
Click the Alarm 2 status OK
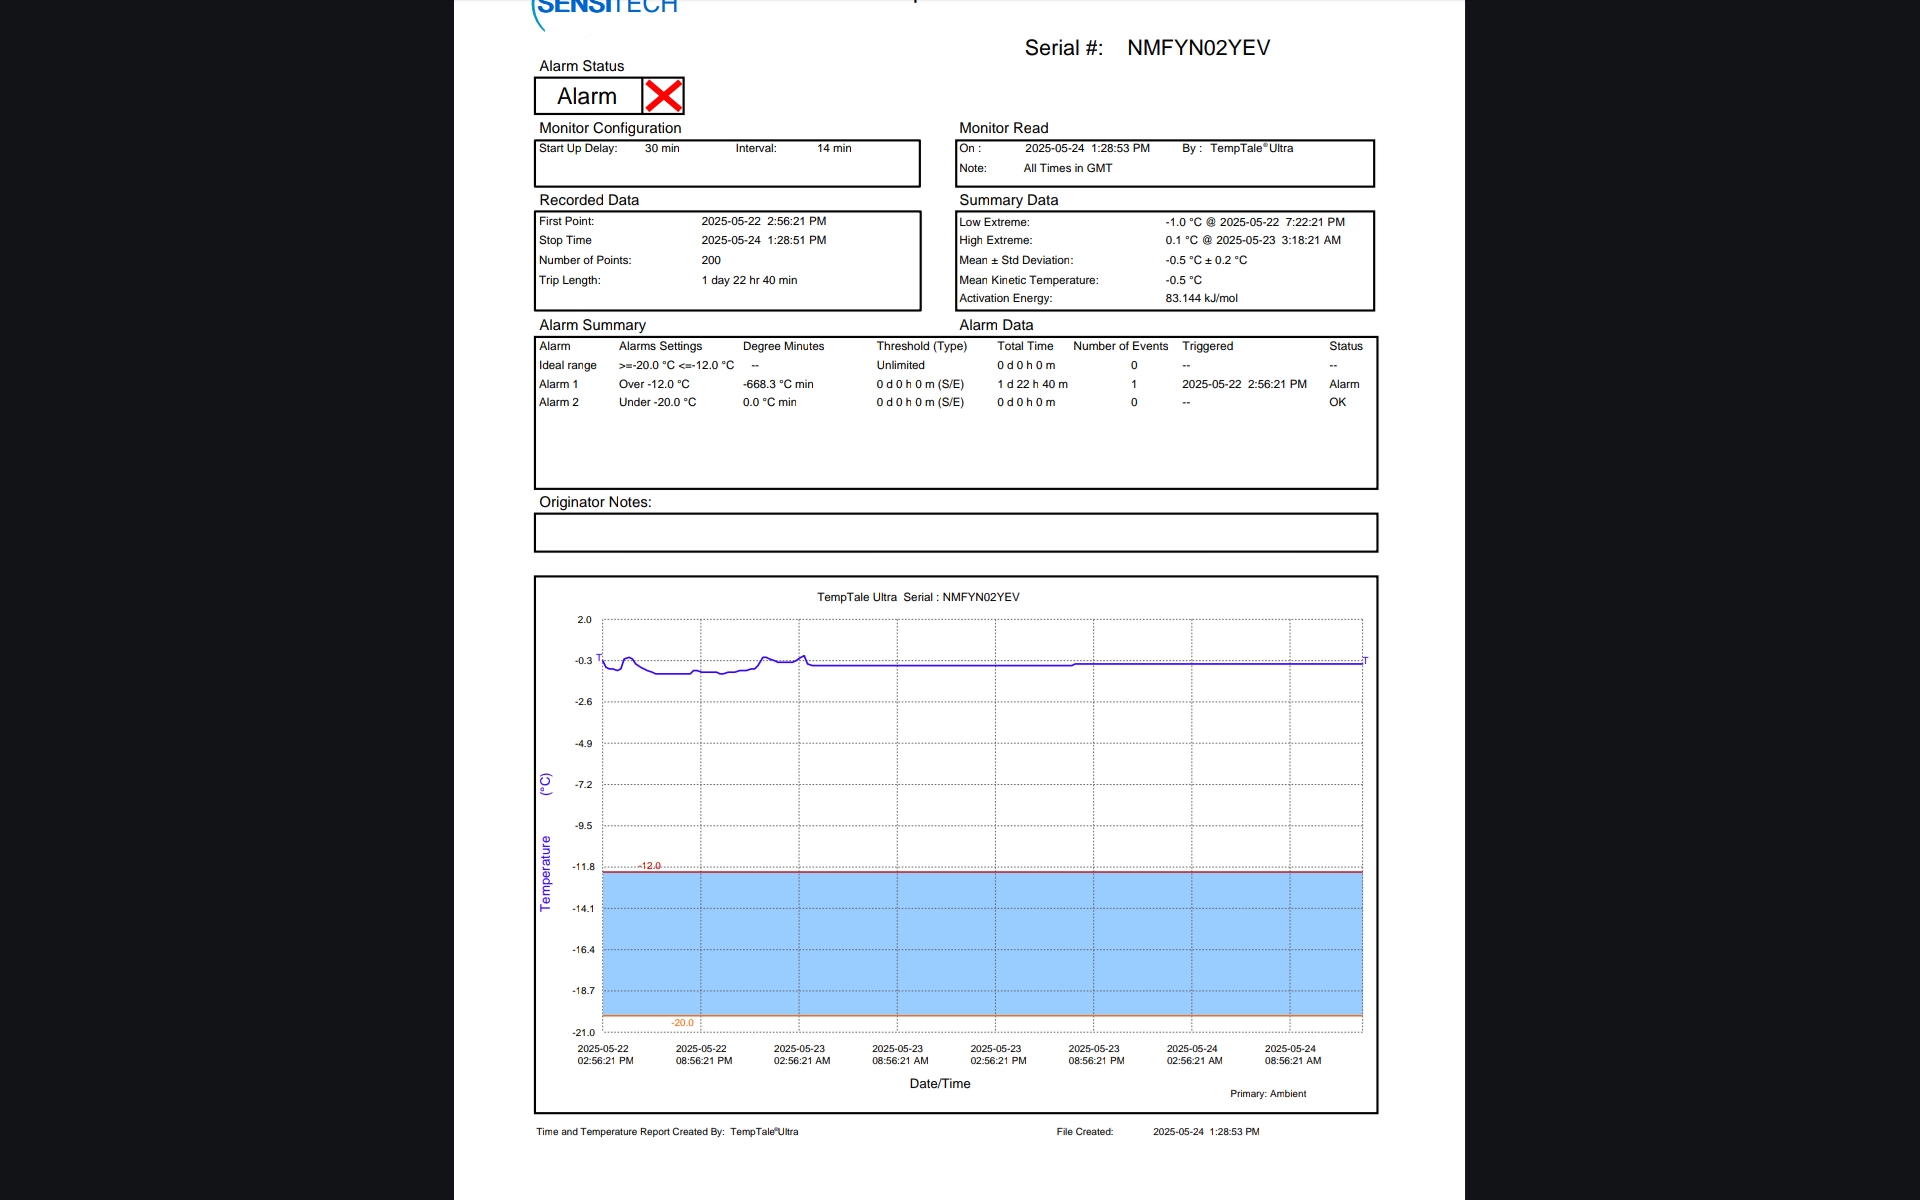(x=1337, y=402)
